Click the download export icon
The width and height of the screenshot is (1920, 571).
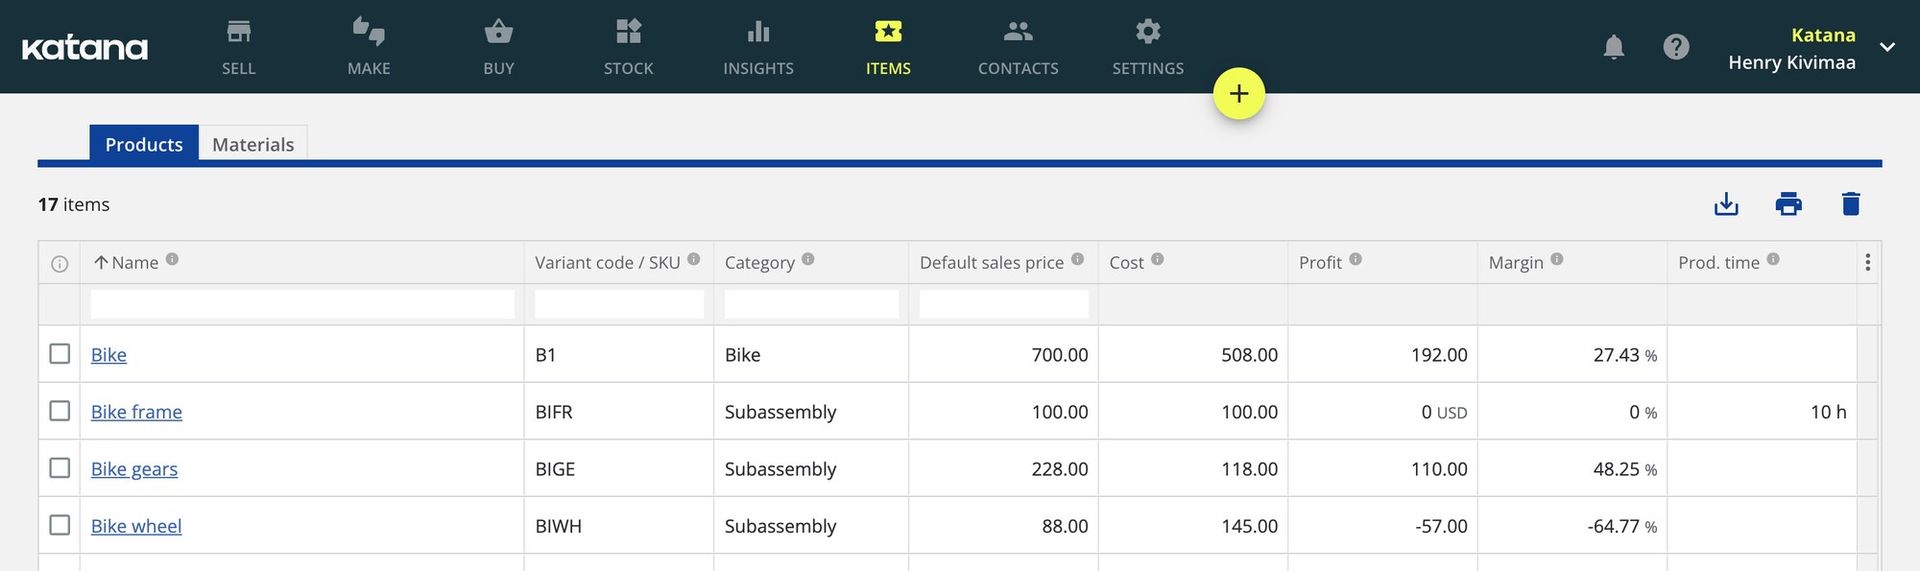(1726, 204)
